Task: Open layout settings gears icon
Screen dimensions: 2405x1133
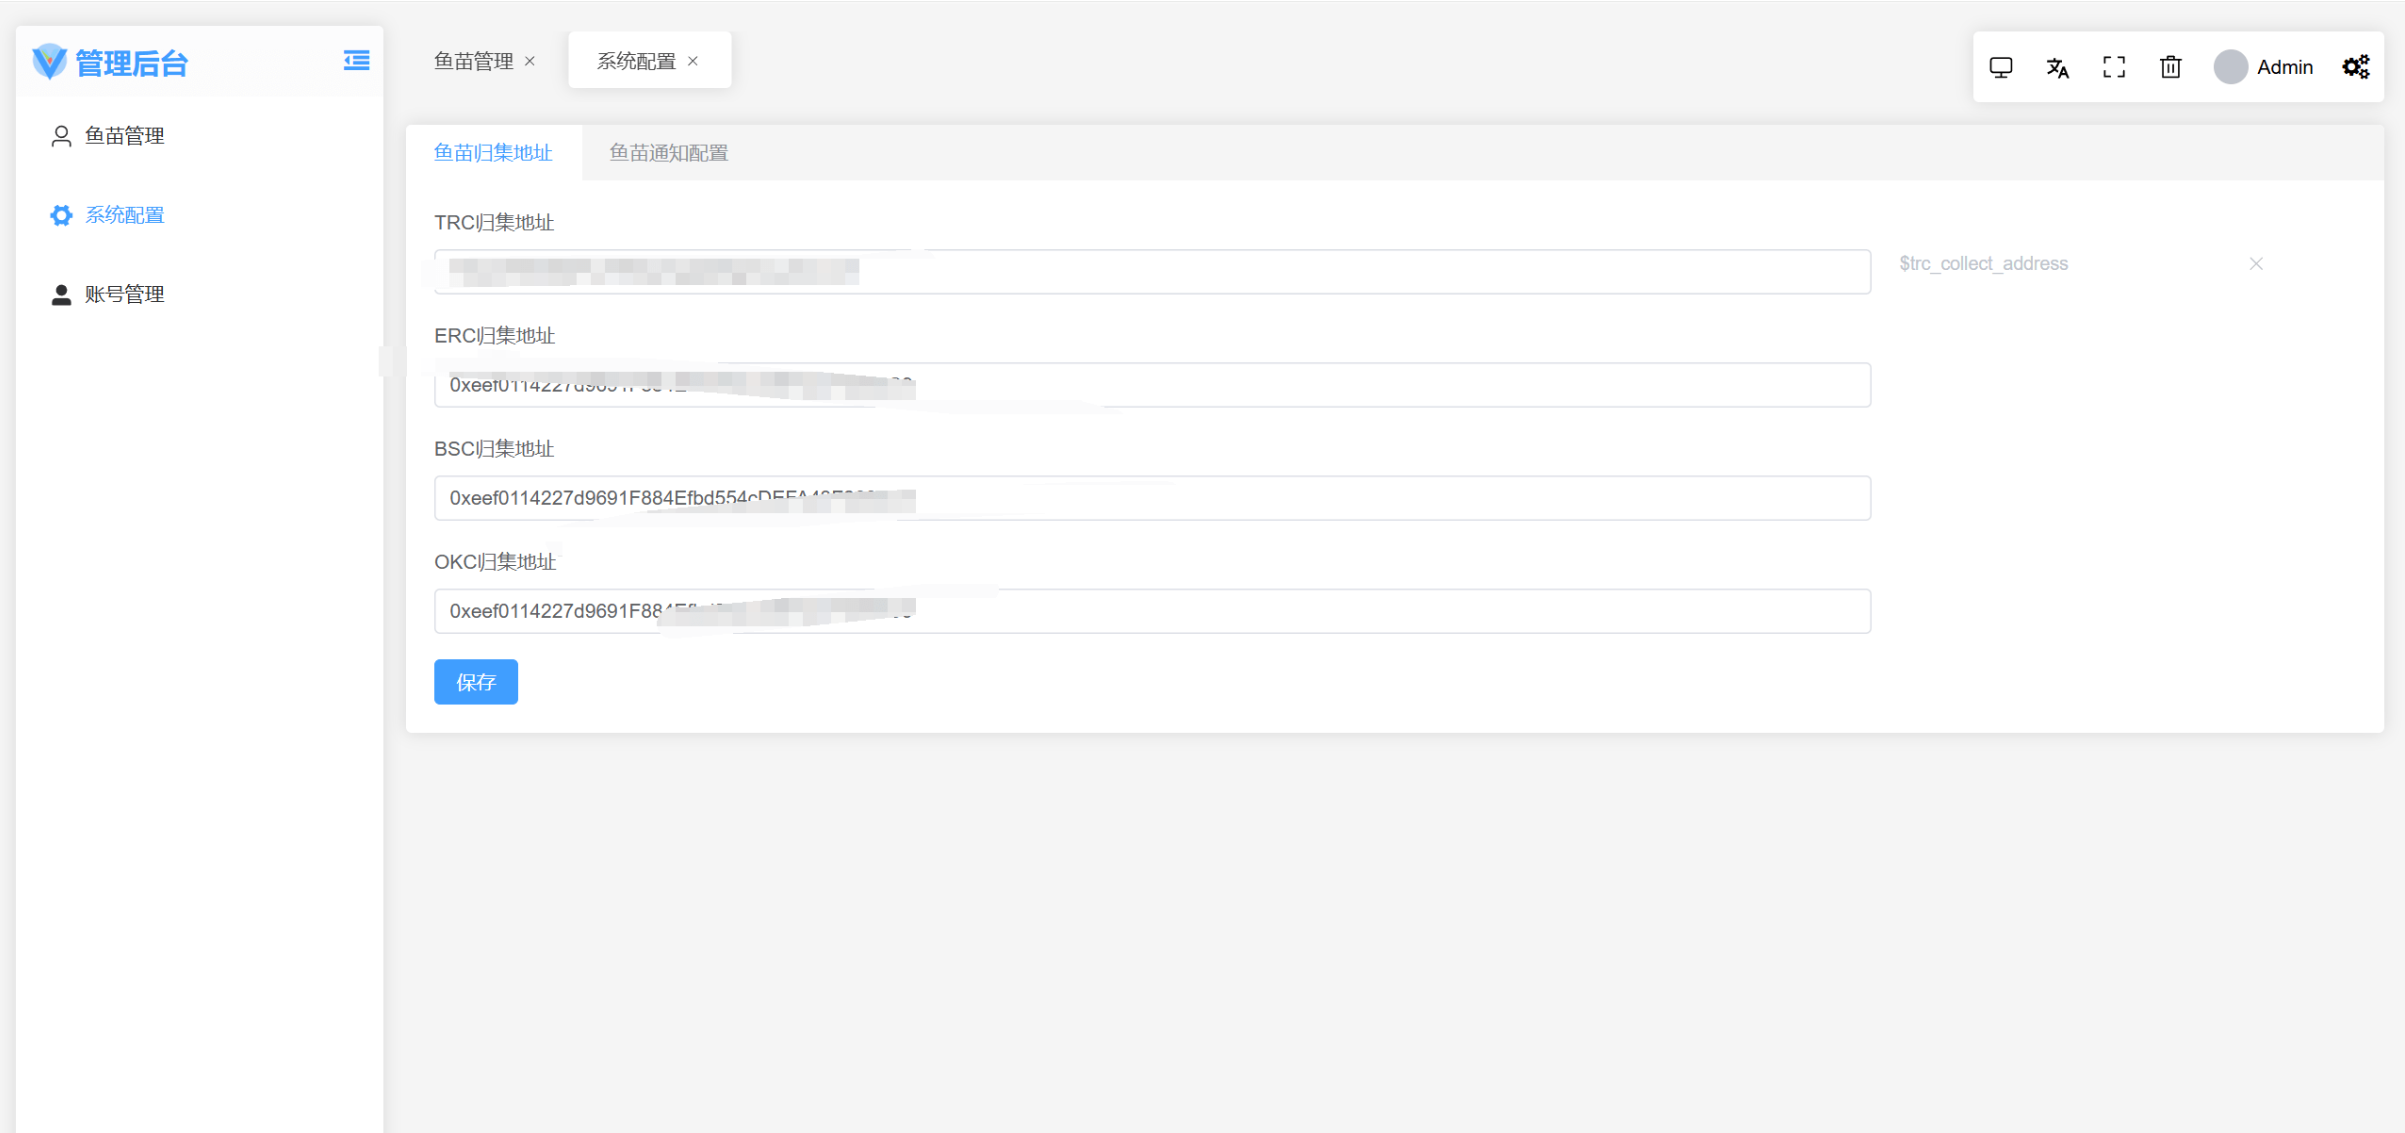Action: pyautogui.click(x=2355, y=67)
